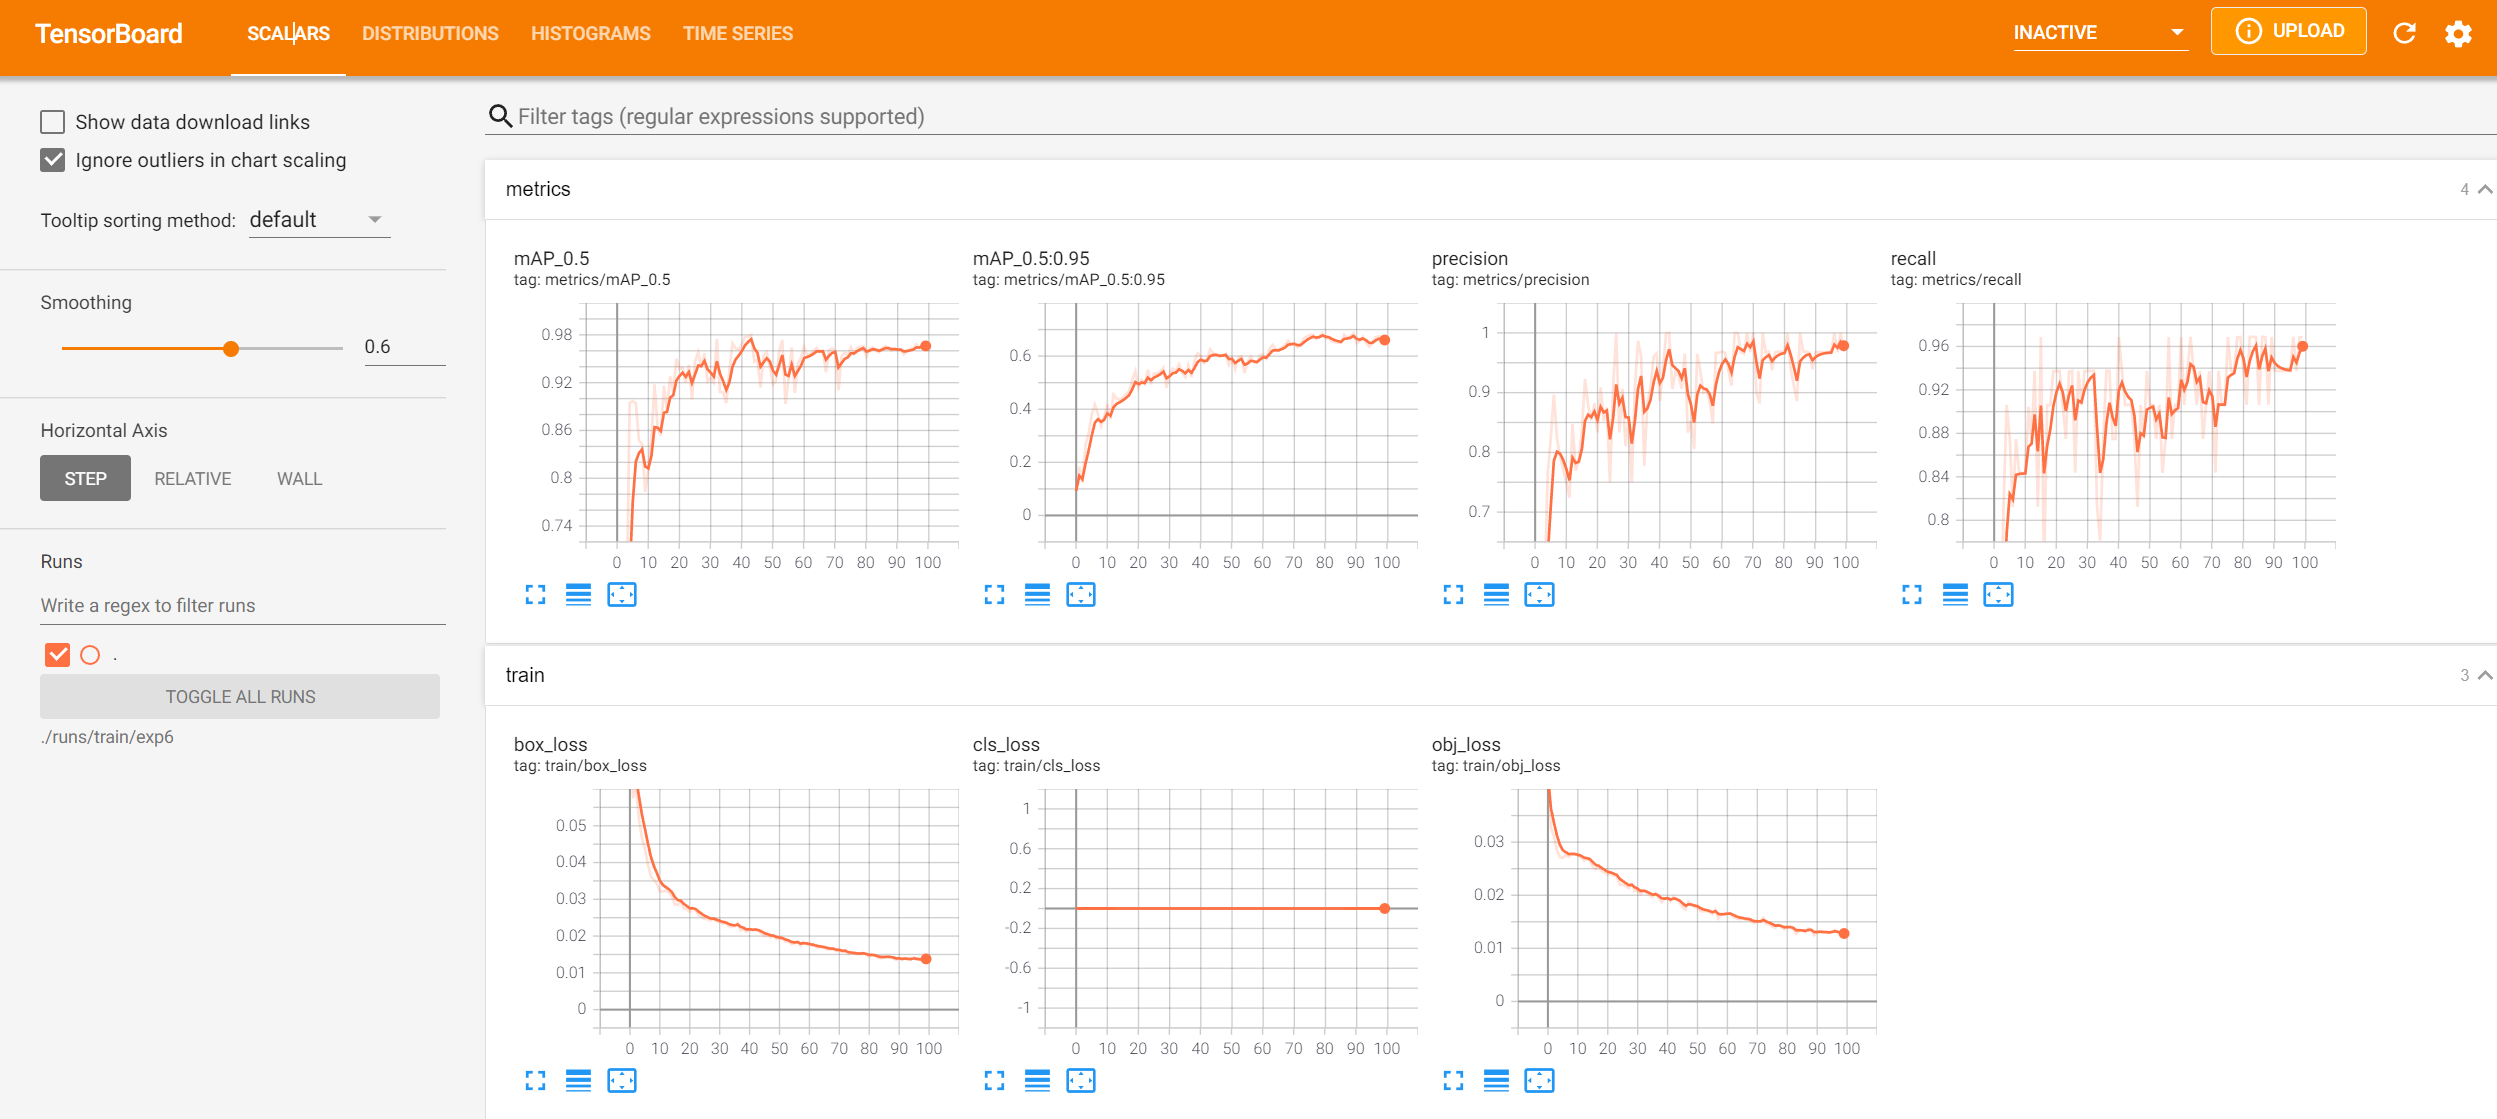Viewport: 2497px width, 1119px height.
Task: Open the TIME SERIES tab
Action: [x=737, y=33]
